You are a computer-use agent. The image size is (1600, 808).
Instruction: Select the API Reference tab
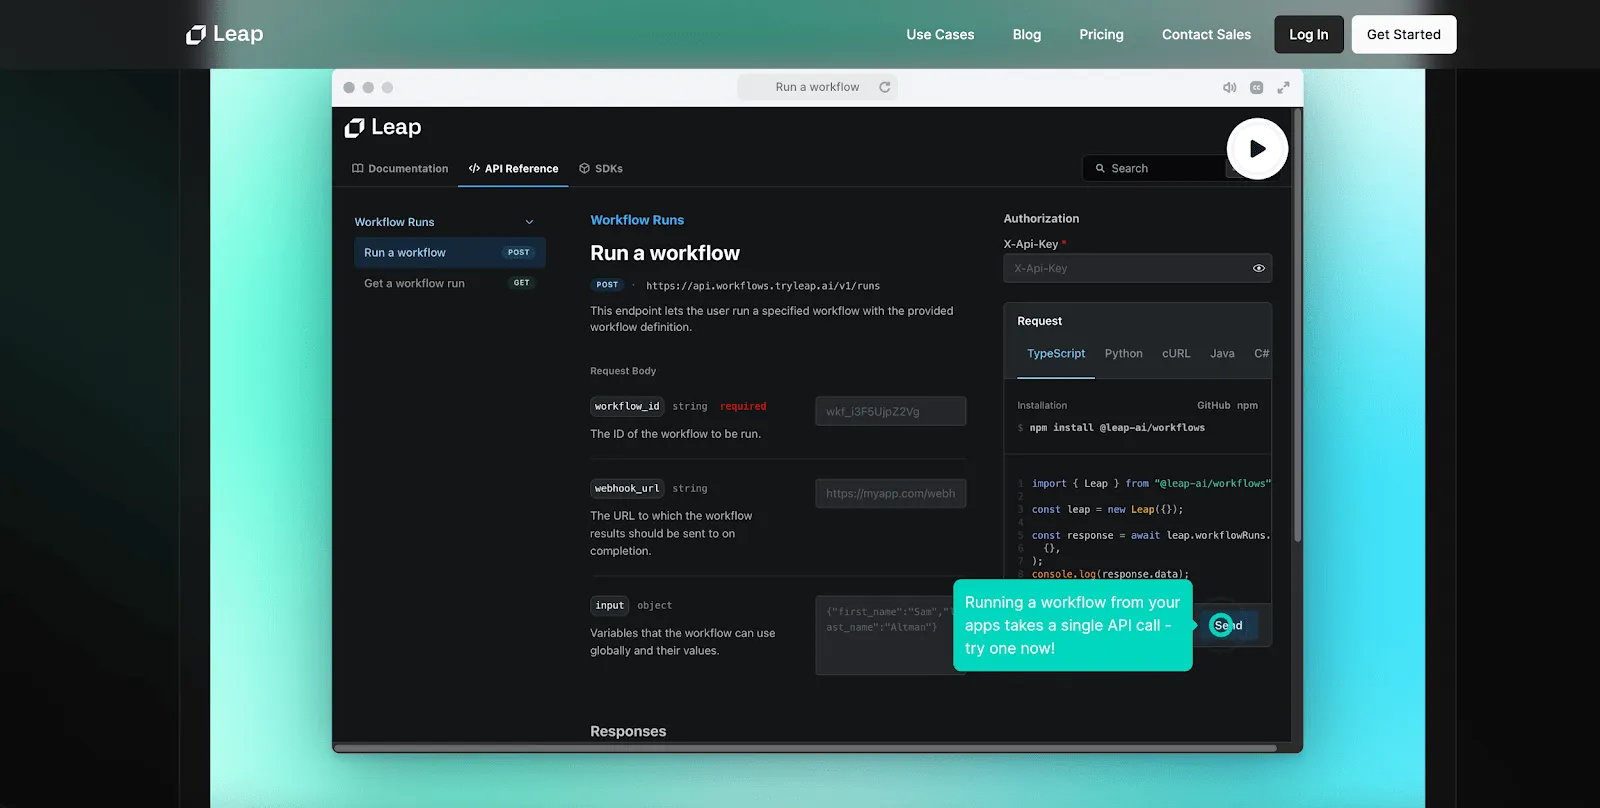click(513, 168)
